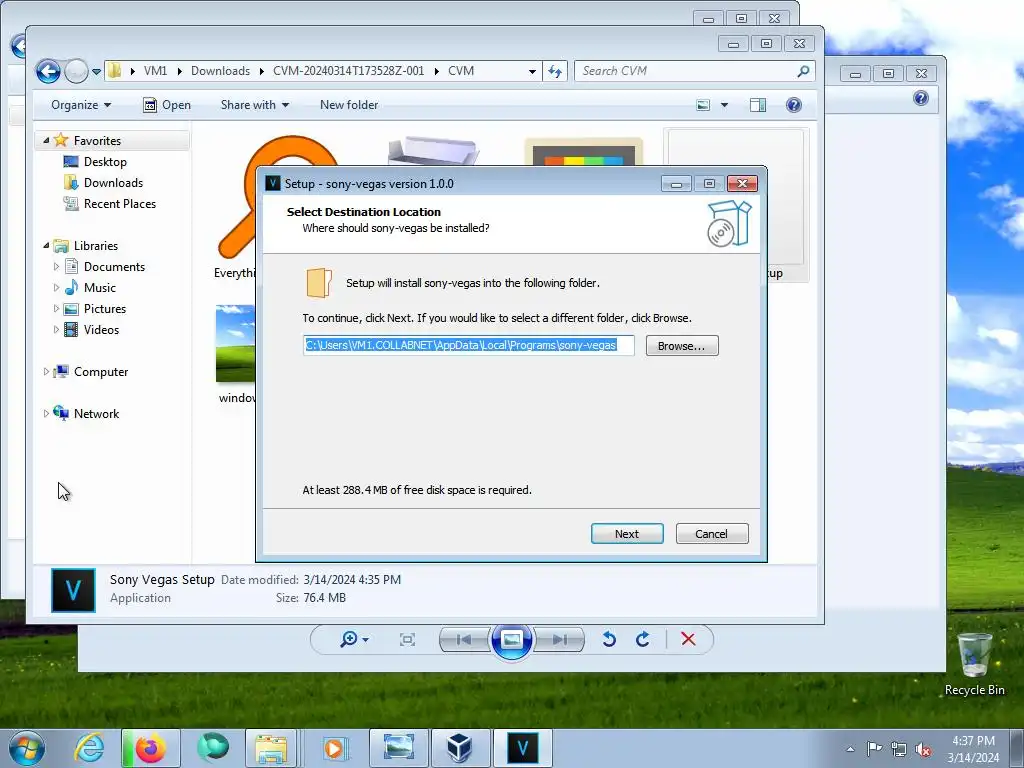Expand the Videos library
The image size is (1024, 768).
click(56, 329)
